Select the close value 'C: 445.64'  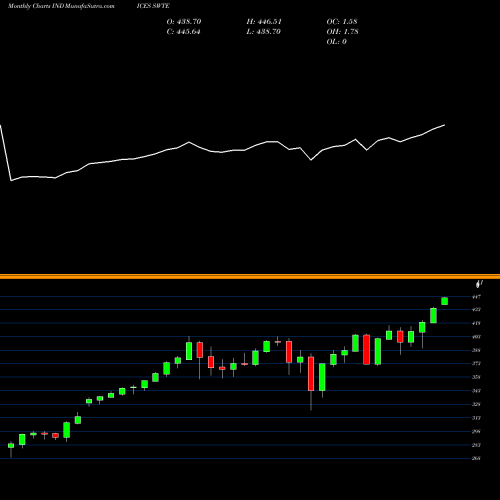pos(184,32)
